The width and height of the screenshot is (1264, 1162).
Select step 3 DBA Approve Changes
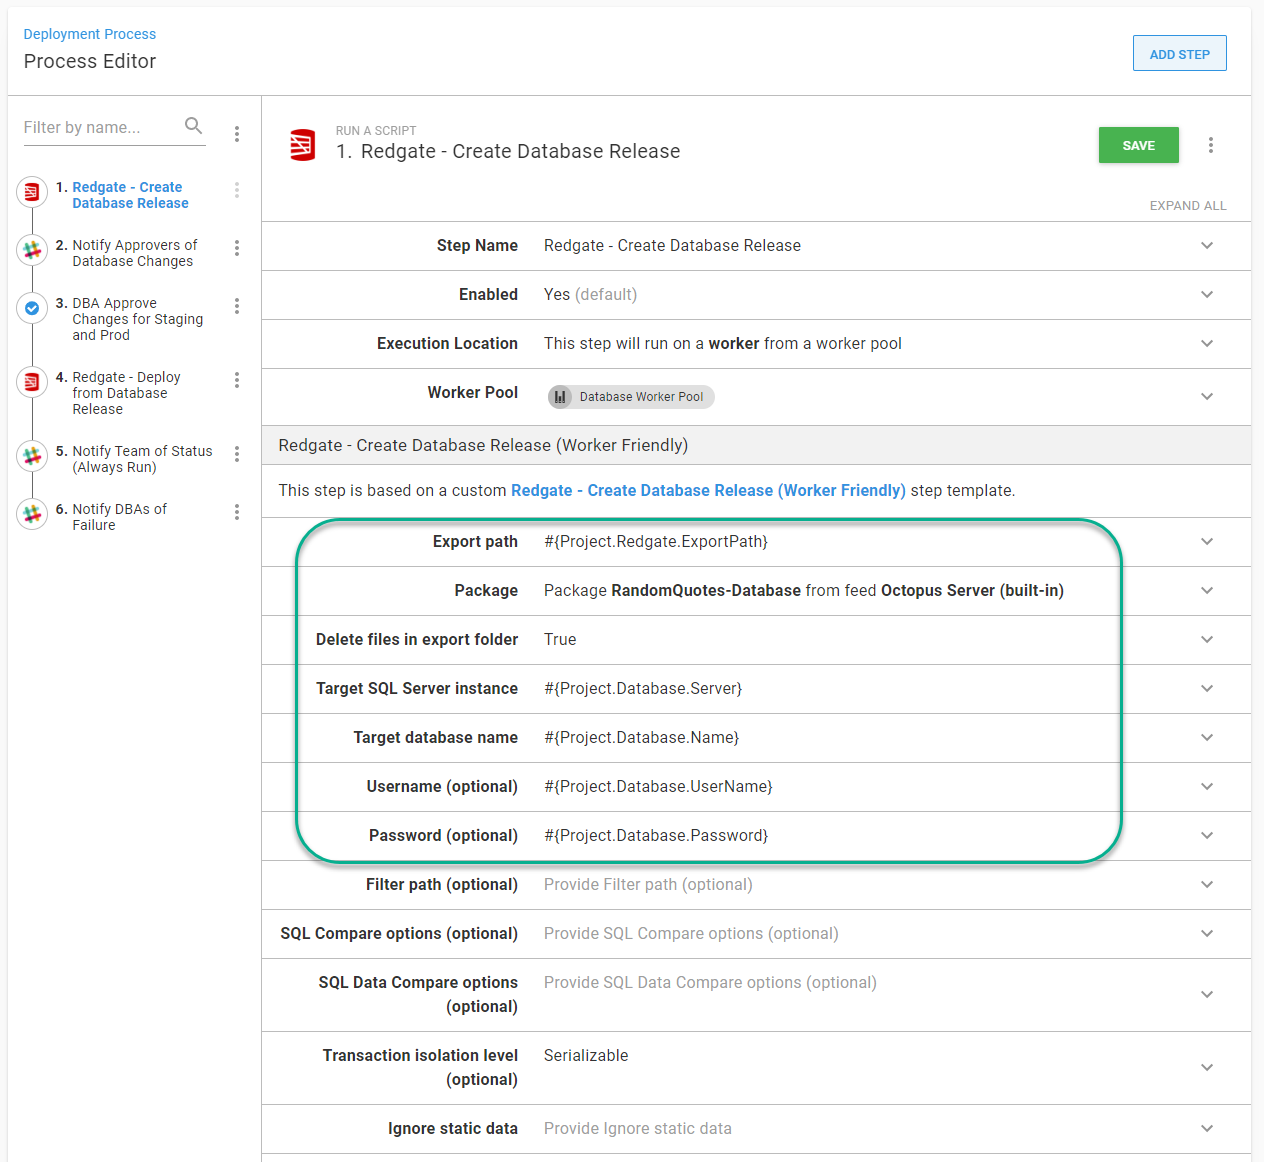[x=137, y=319]
